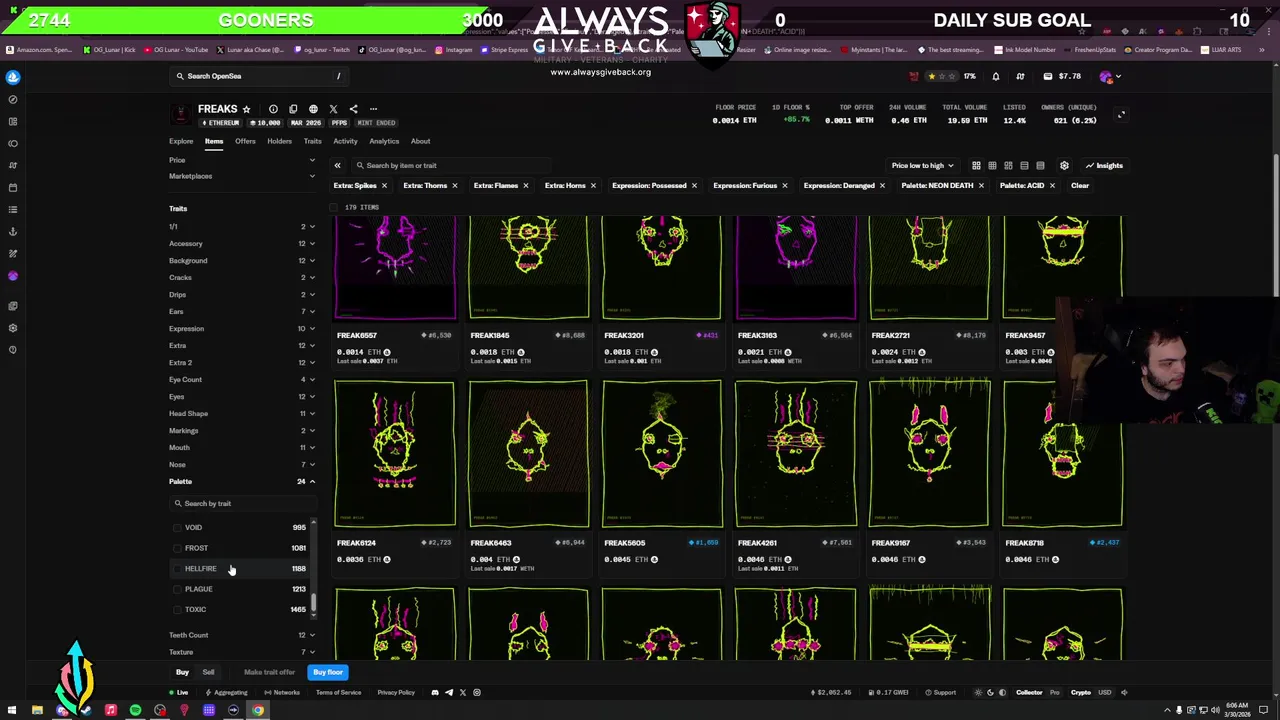Click the Buy floor button
This screenshot has height=720, width=1280.
(x=328, y=672)
